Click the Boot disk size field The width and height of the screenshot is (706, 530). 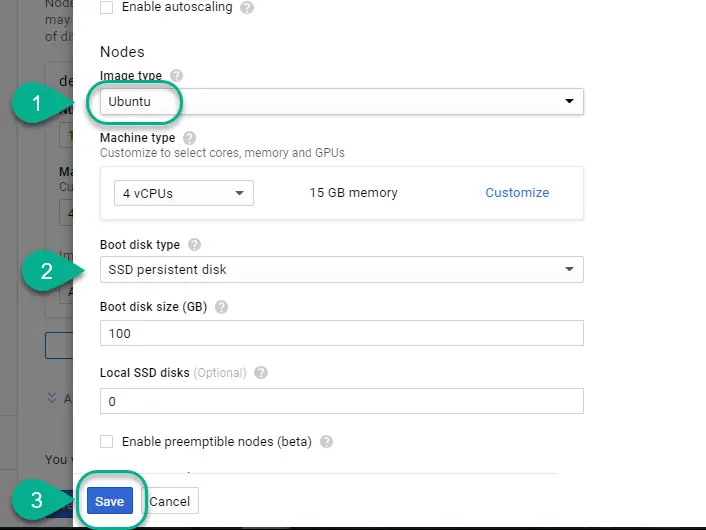tap(342, 333)
